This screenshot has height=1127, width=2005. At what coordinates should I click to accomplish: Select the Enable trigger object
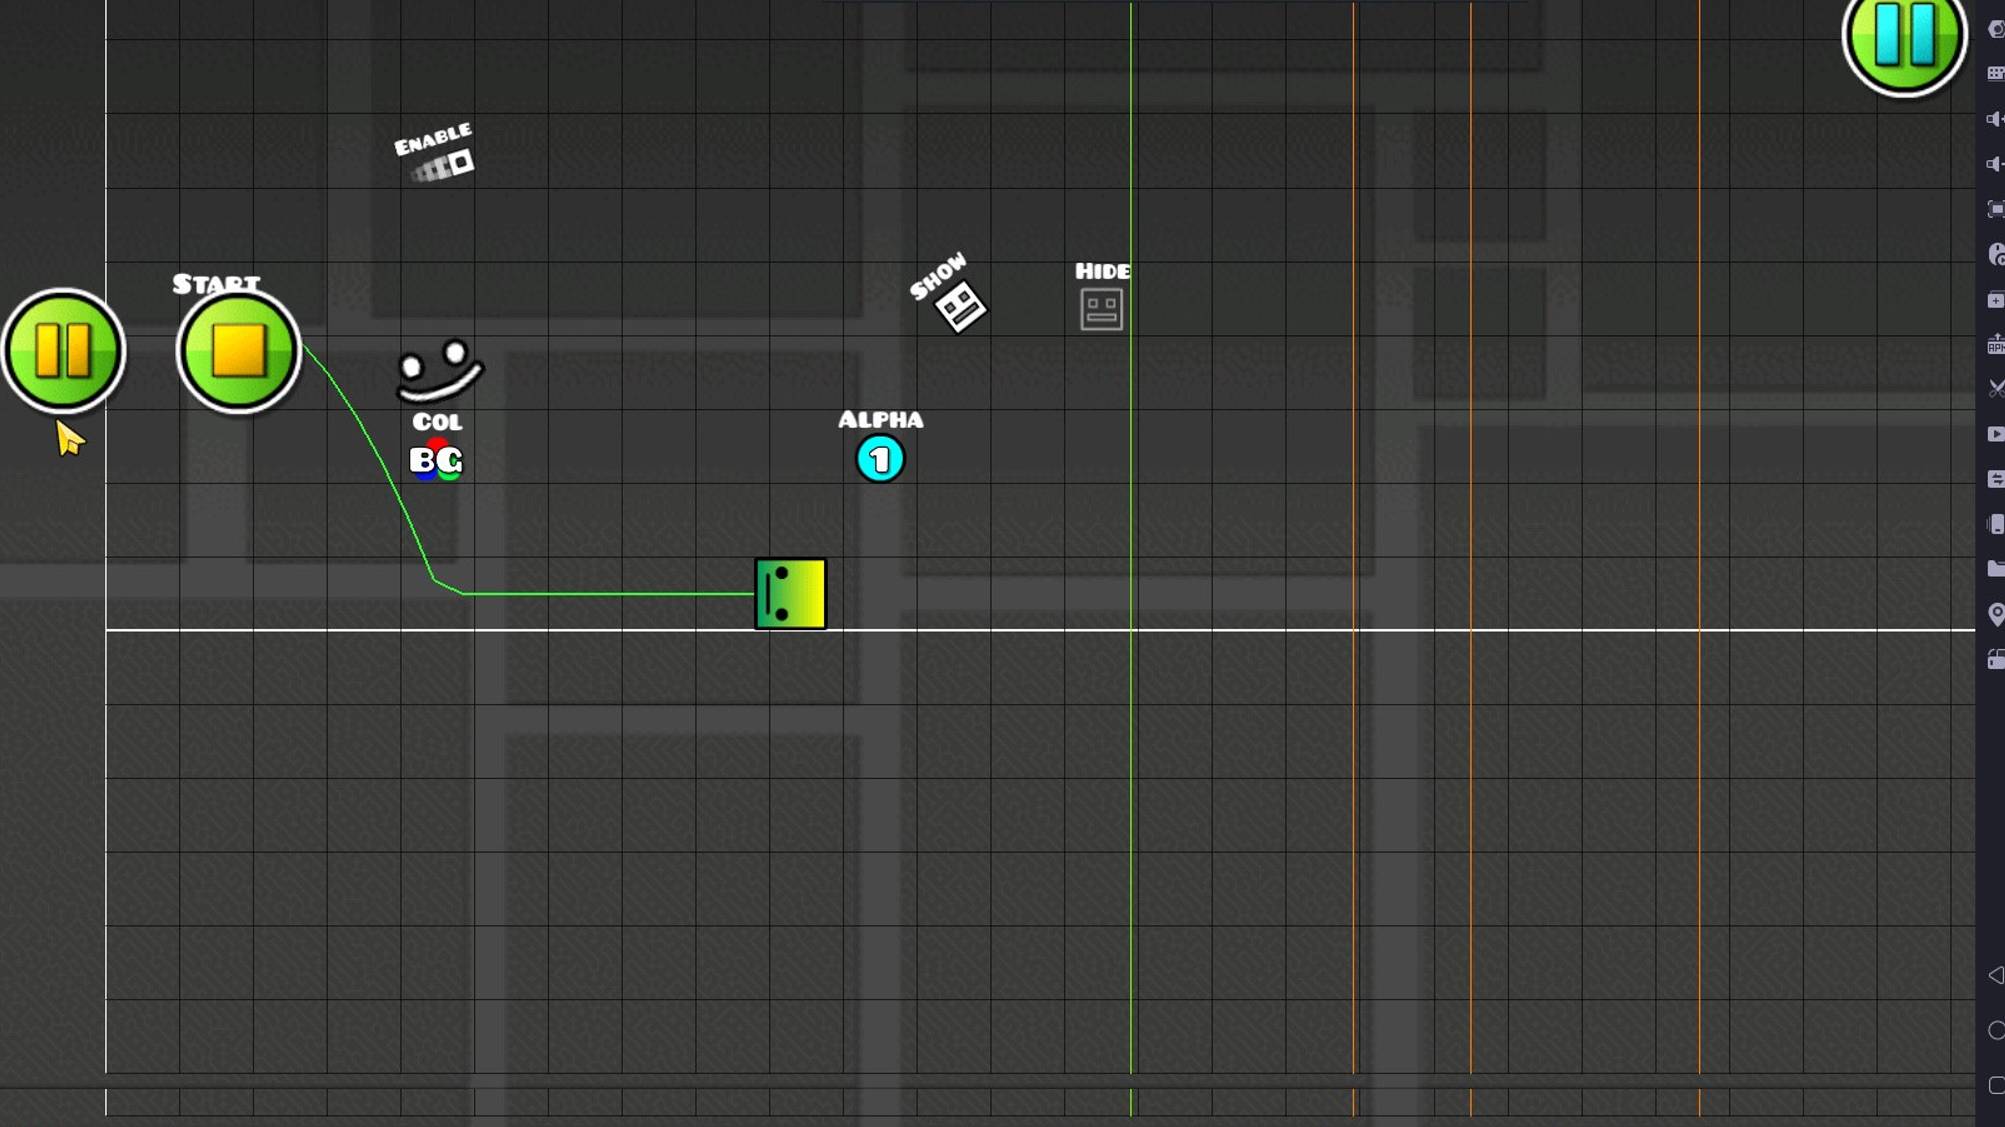(x=436, y=153)
